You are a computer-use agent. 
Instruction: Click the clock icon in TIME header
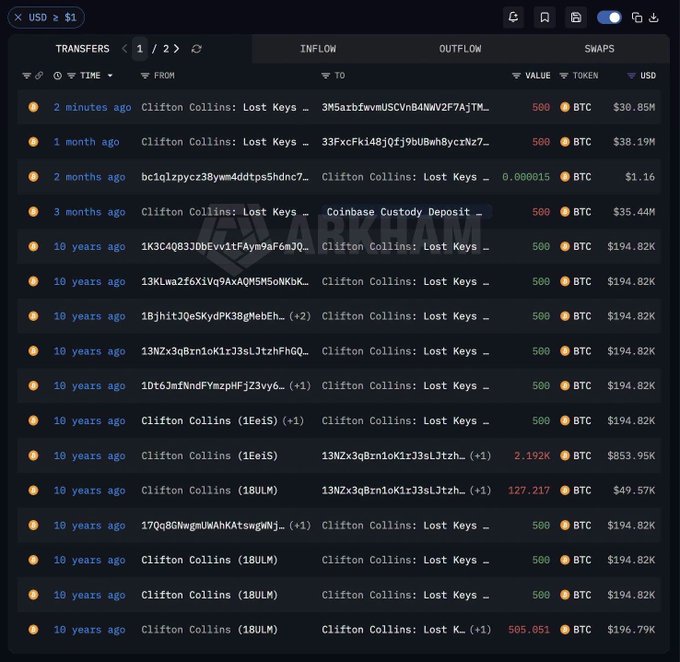[57, 76]
